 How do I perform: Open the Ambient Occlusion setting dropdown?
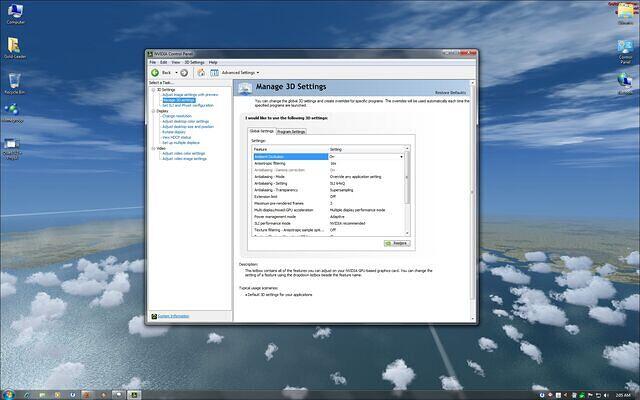point(402,157)
